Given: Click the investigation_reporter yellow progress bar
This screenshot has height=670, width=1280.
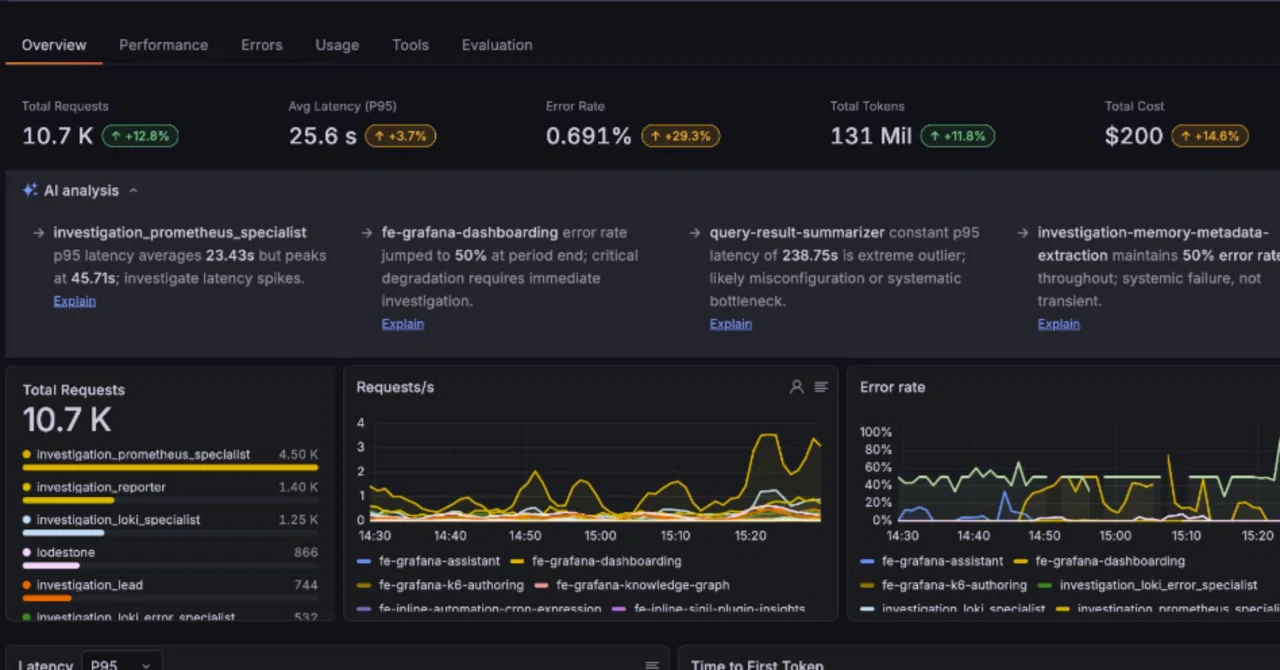Looking at the screenshot, I should [x=68, y=500].
